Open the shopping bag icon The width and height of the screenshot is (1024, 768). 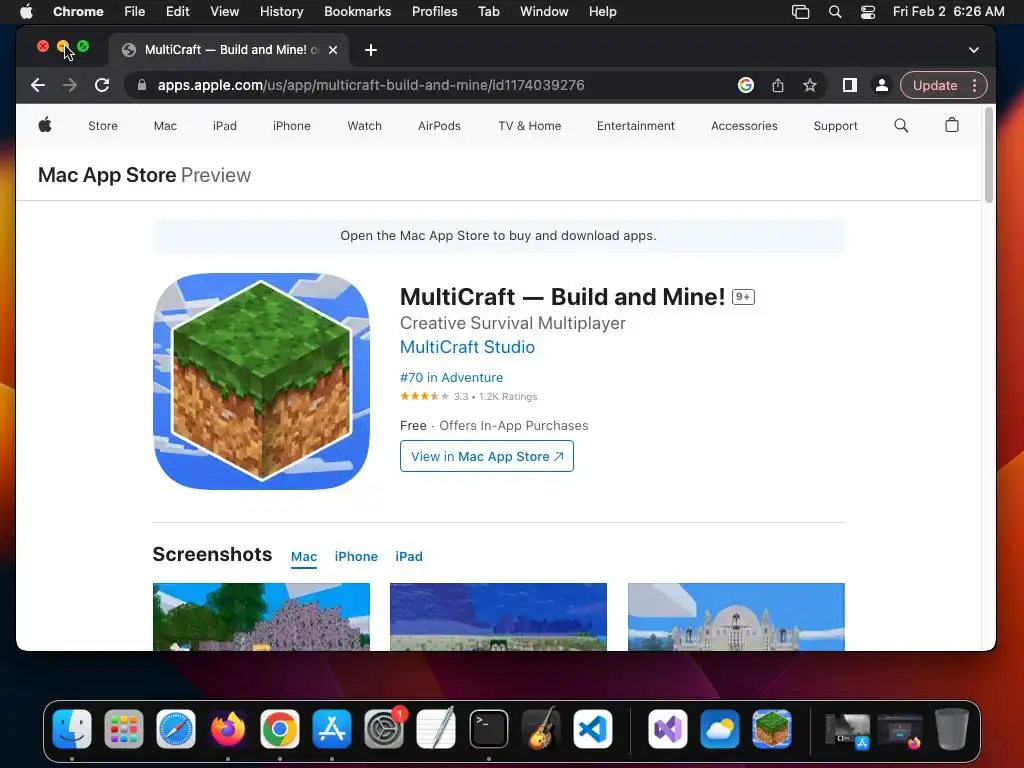pos(952,125)
